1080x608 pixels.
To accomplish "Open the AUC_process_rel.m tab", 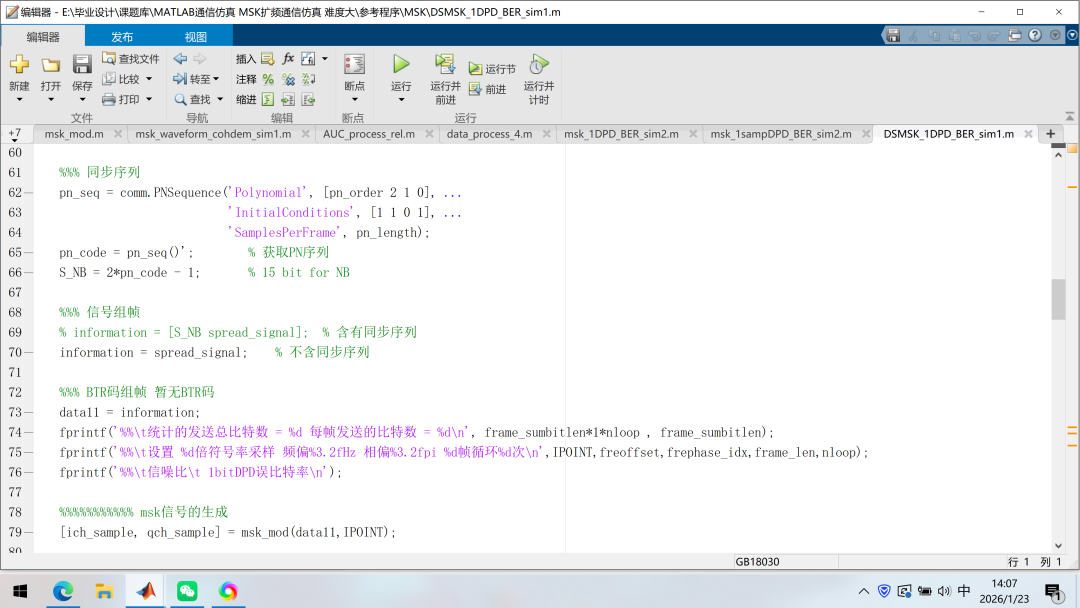I will (369, 134).
